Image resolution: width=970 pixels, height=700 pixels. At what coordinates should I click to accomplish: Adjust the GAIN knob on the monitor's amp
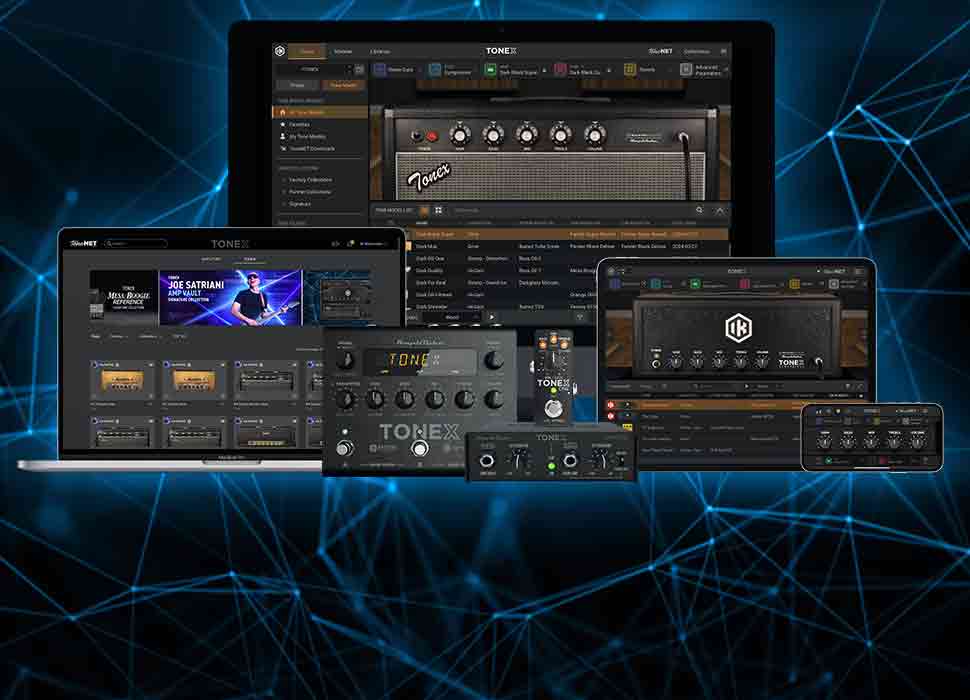click(459, 134)
